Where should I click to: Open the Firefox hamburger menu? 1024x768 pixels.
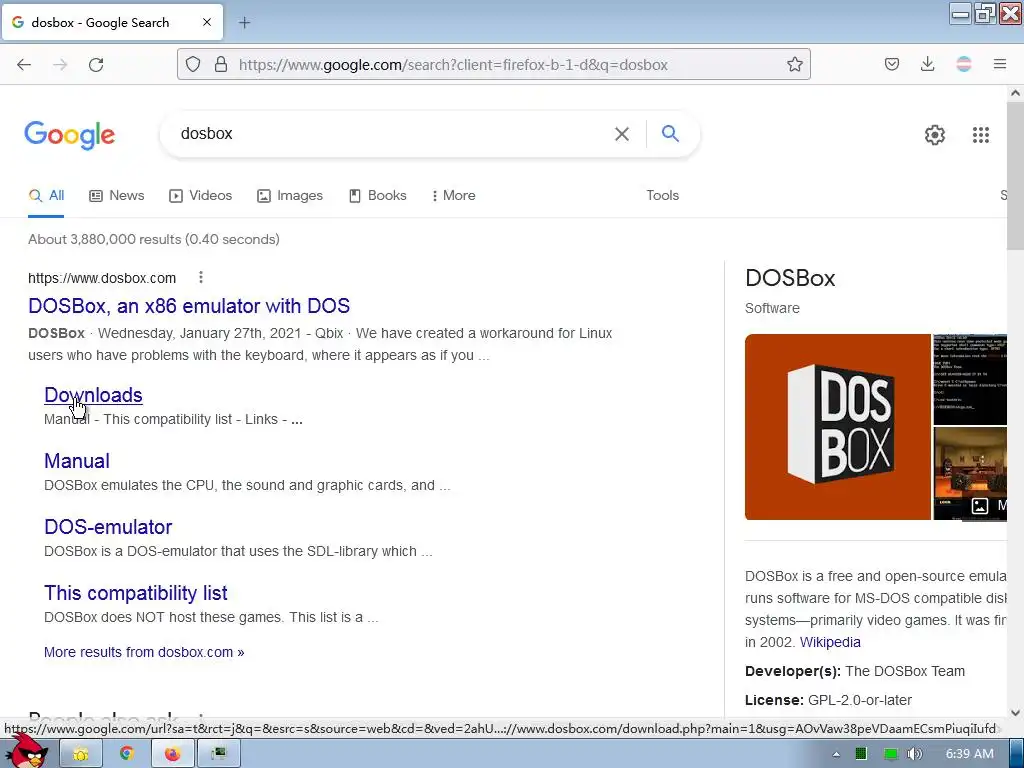click(x=999, y=64)
